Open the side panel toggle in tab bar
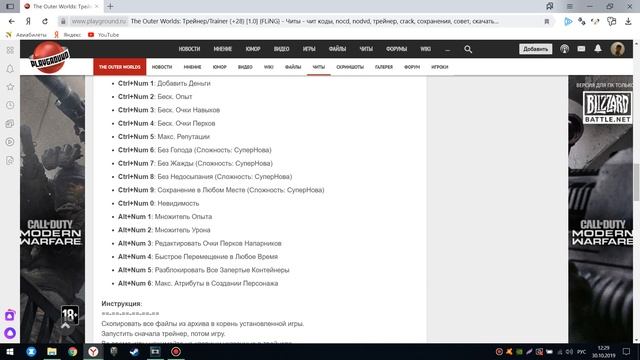The width and height of the screenshot is (640, 360). [x=10, y=6]
